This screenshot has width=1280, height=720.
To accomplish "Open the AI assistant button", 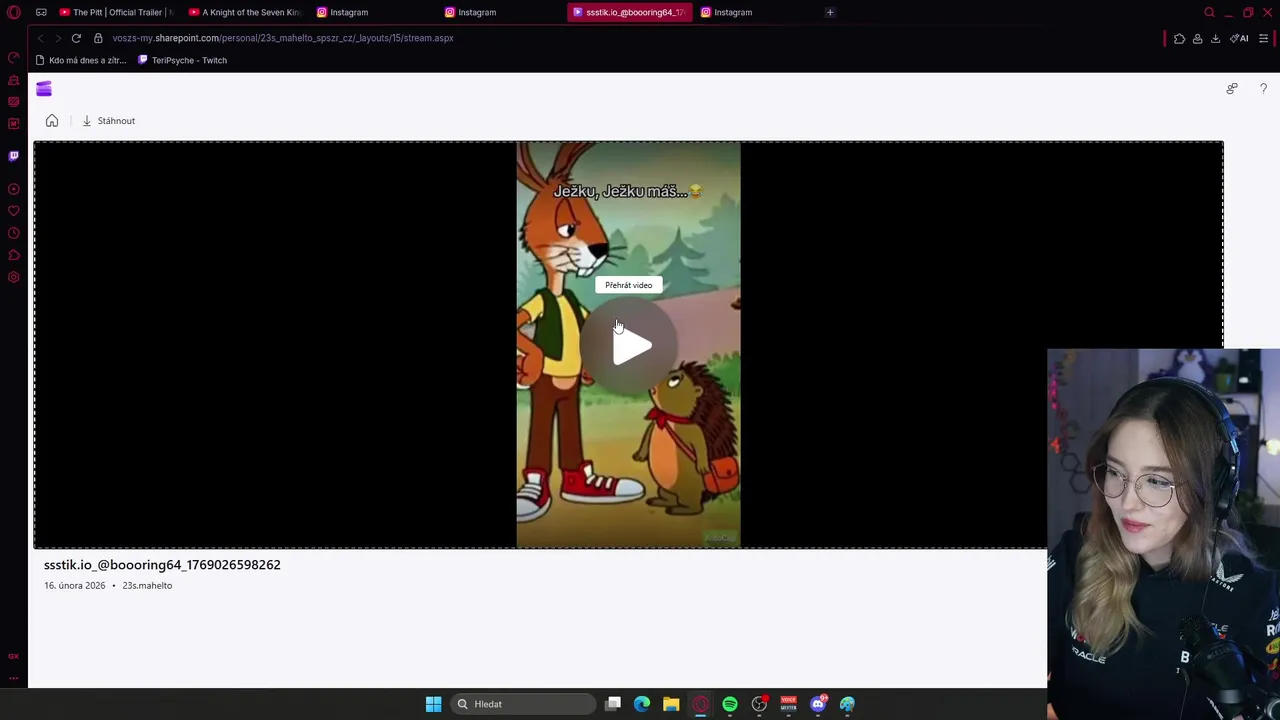I will click(x=1240, y=38).
